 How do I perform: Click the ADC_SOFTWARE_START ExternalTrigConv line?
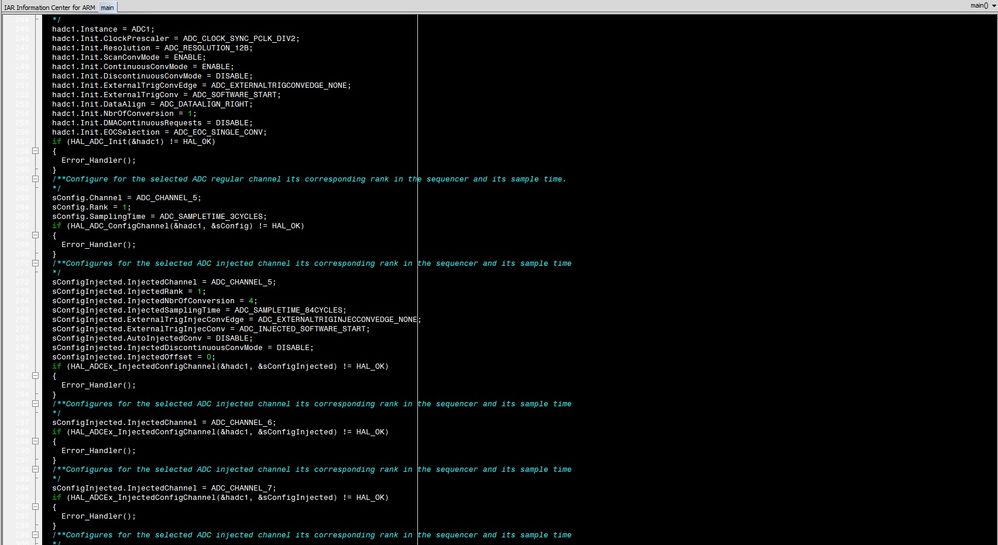tap(166, 95)
